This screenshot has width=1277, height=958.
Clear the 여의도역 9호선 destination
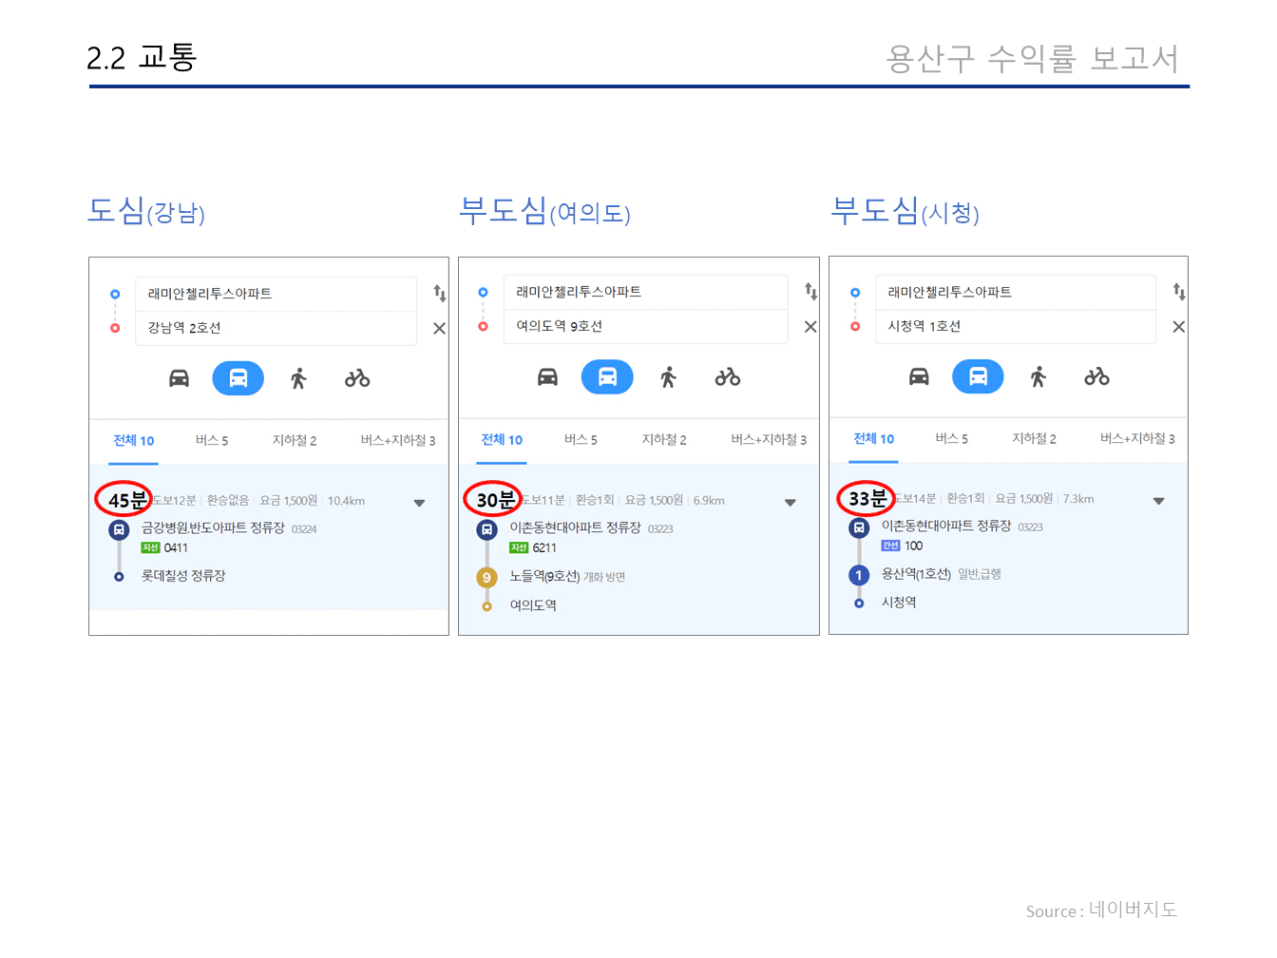tap(810, 326)
